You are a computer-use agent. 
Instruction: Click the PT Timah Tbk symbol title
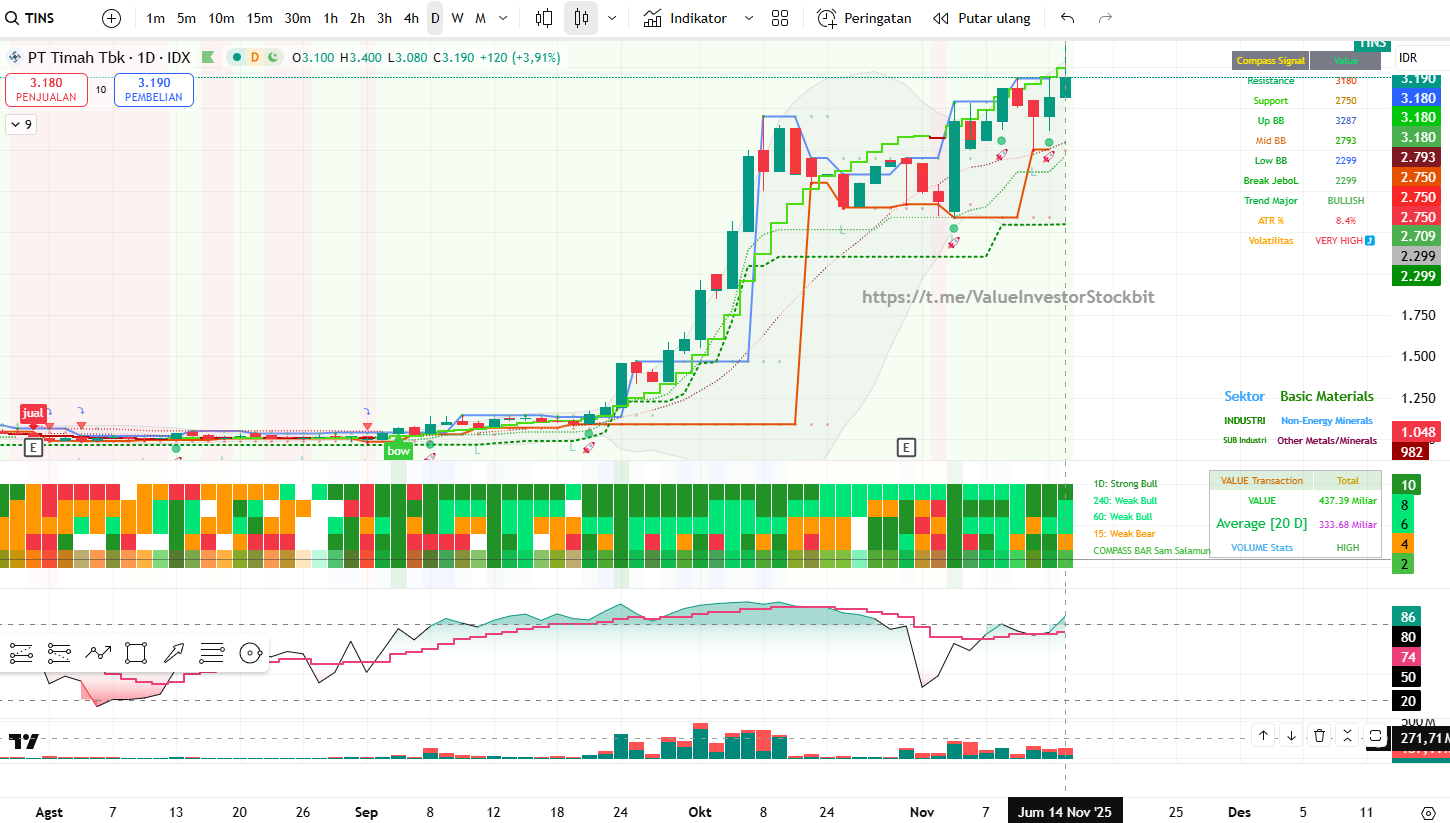(x=109, y=58)
